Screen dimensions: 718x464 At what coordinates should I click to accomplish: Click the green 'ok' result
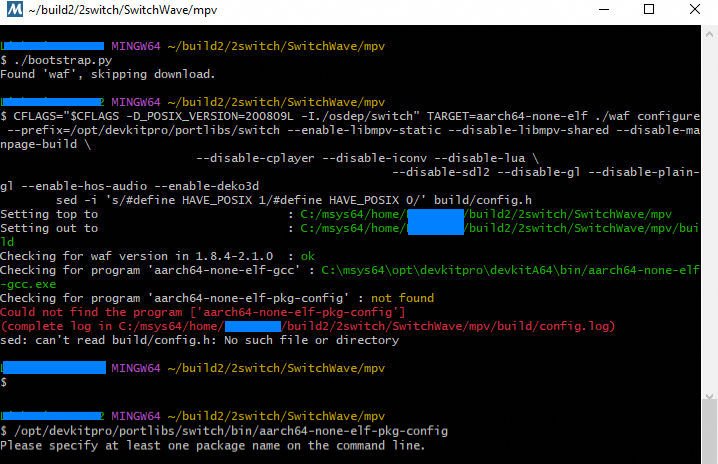(308, 256)
